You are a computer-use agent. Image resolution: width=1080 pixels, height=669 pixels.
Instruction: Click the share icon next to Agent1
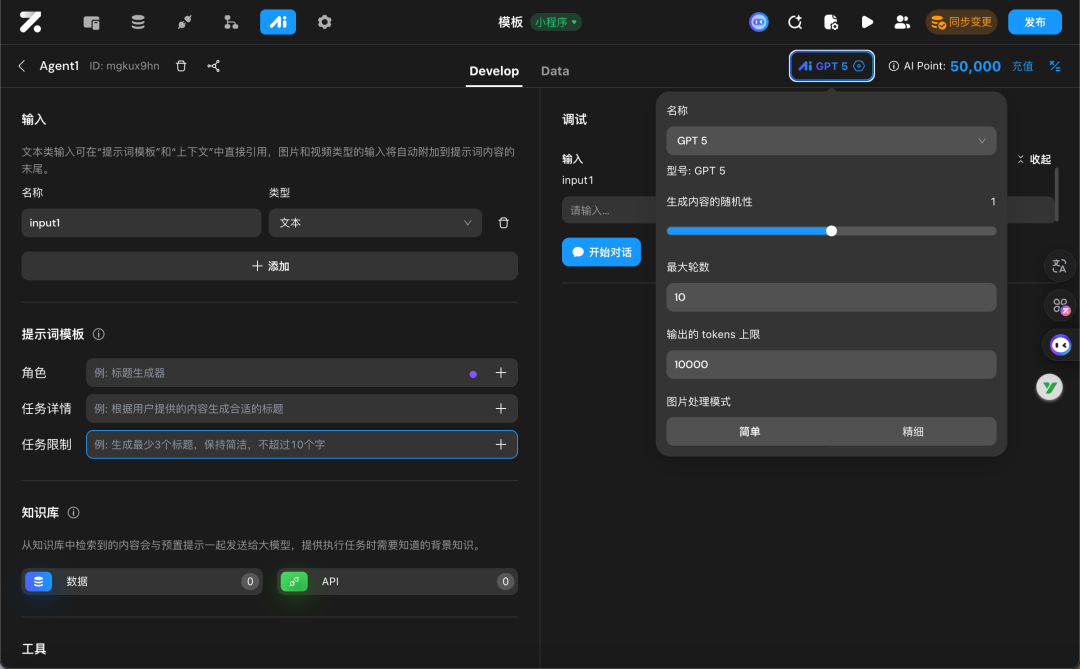click(214, 65)
